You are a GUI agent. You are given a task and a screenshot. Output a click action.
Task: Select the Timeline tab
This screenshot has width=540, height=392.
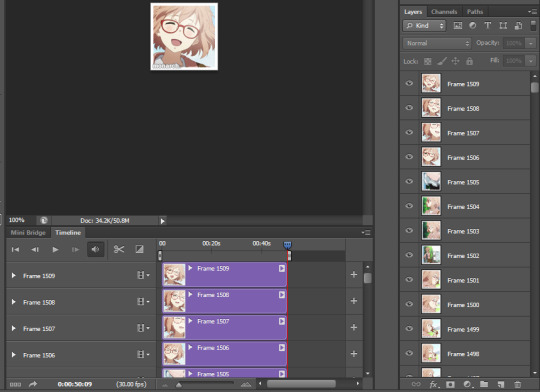coord(68,233)
